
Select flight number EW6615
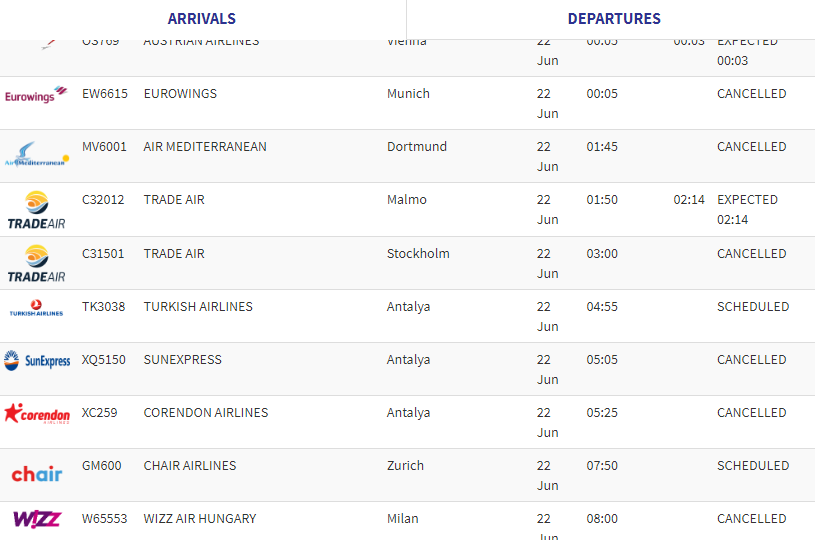click(x=104, y=94)
